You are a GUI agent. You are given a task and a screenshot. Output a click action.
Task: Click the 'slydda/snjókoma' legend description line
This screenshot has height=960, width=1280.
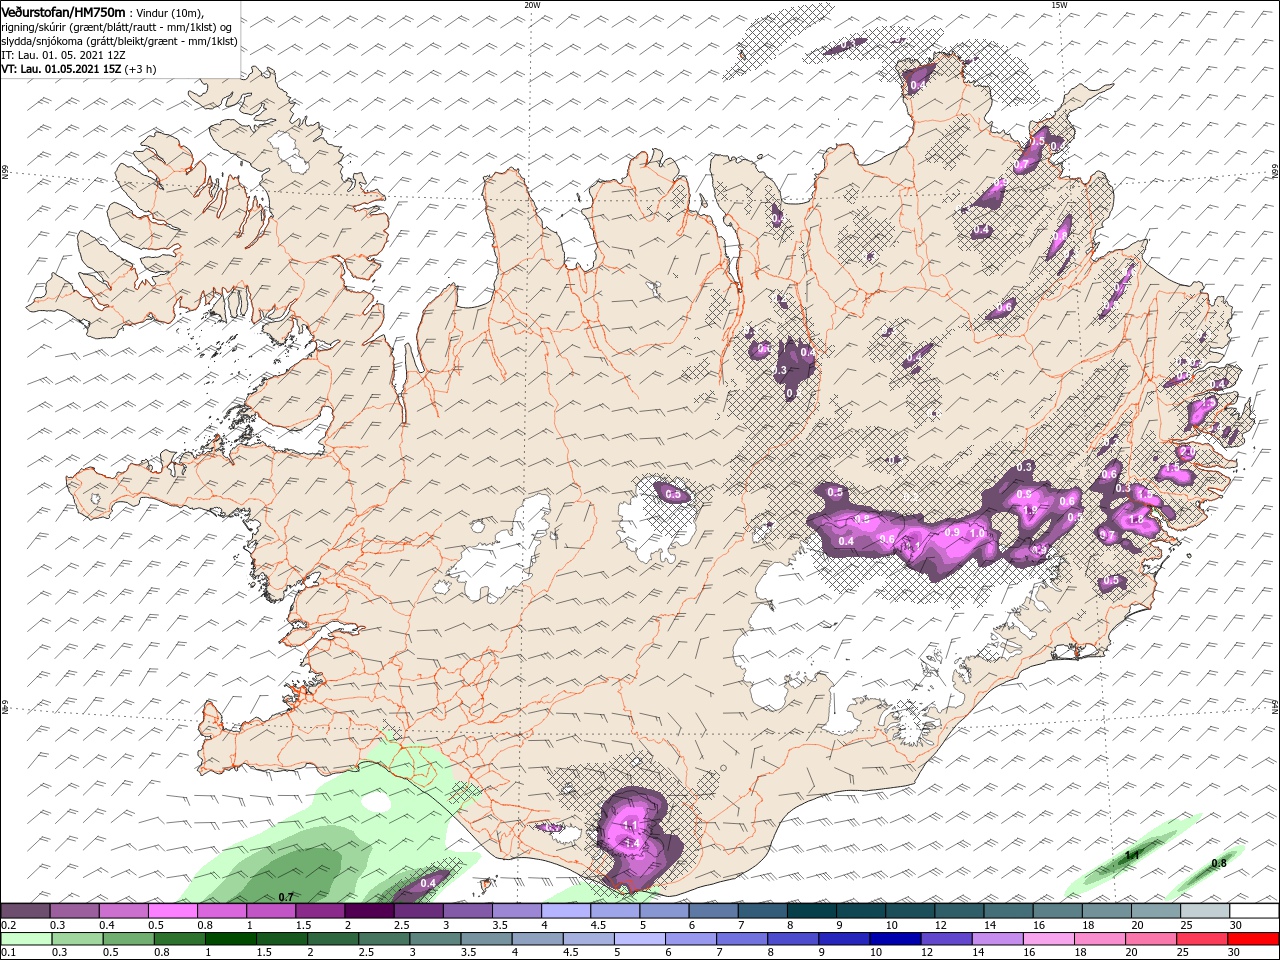pos(119,41)
